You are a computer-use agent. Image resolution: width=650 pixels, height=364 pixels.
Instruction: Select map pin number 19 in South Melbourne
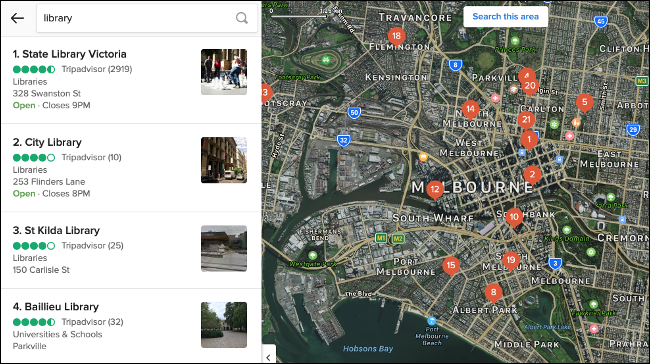pos(511,261)
